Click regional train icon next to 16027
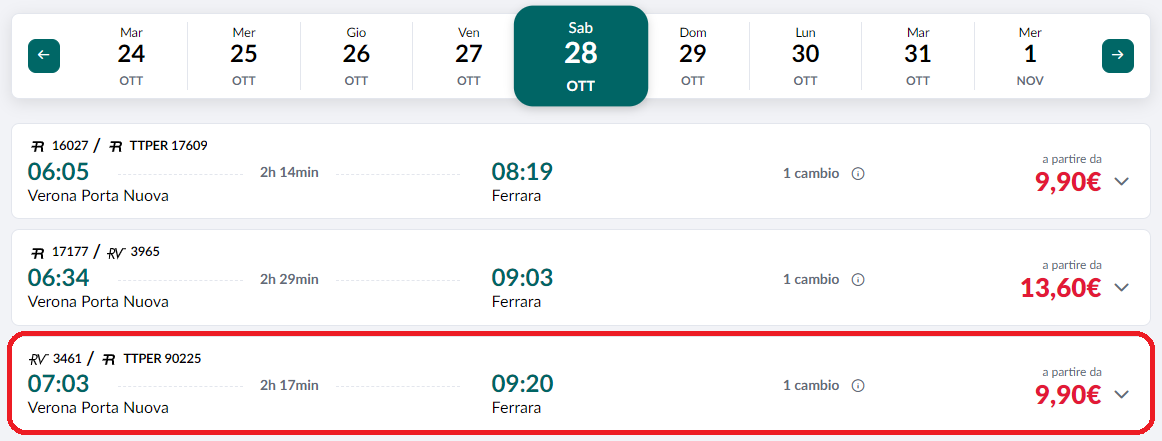 [x=38, y=146]
